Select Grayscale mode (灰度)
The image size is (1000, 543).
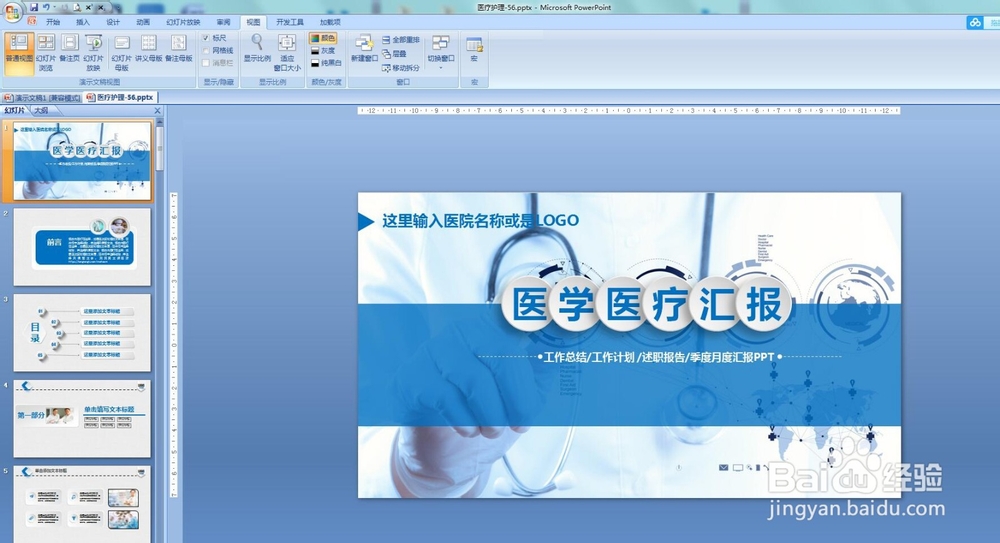pyautogui.click(x=323, y=50)
